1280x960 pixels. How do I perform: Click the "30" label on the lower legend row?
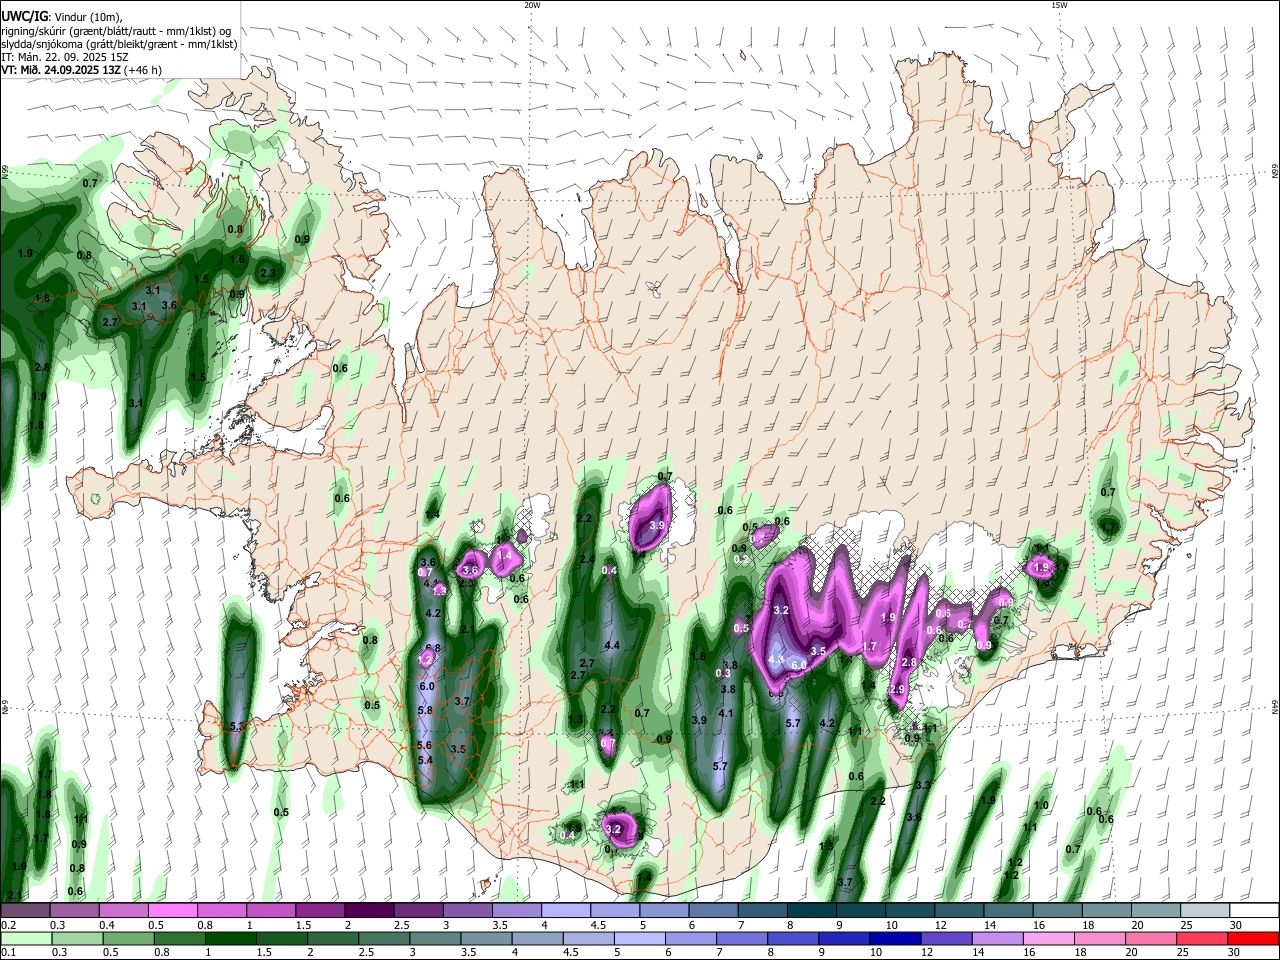click(x=1235, y=954)
